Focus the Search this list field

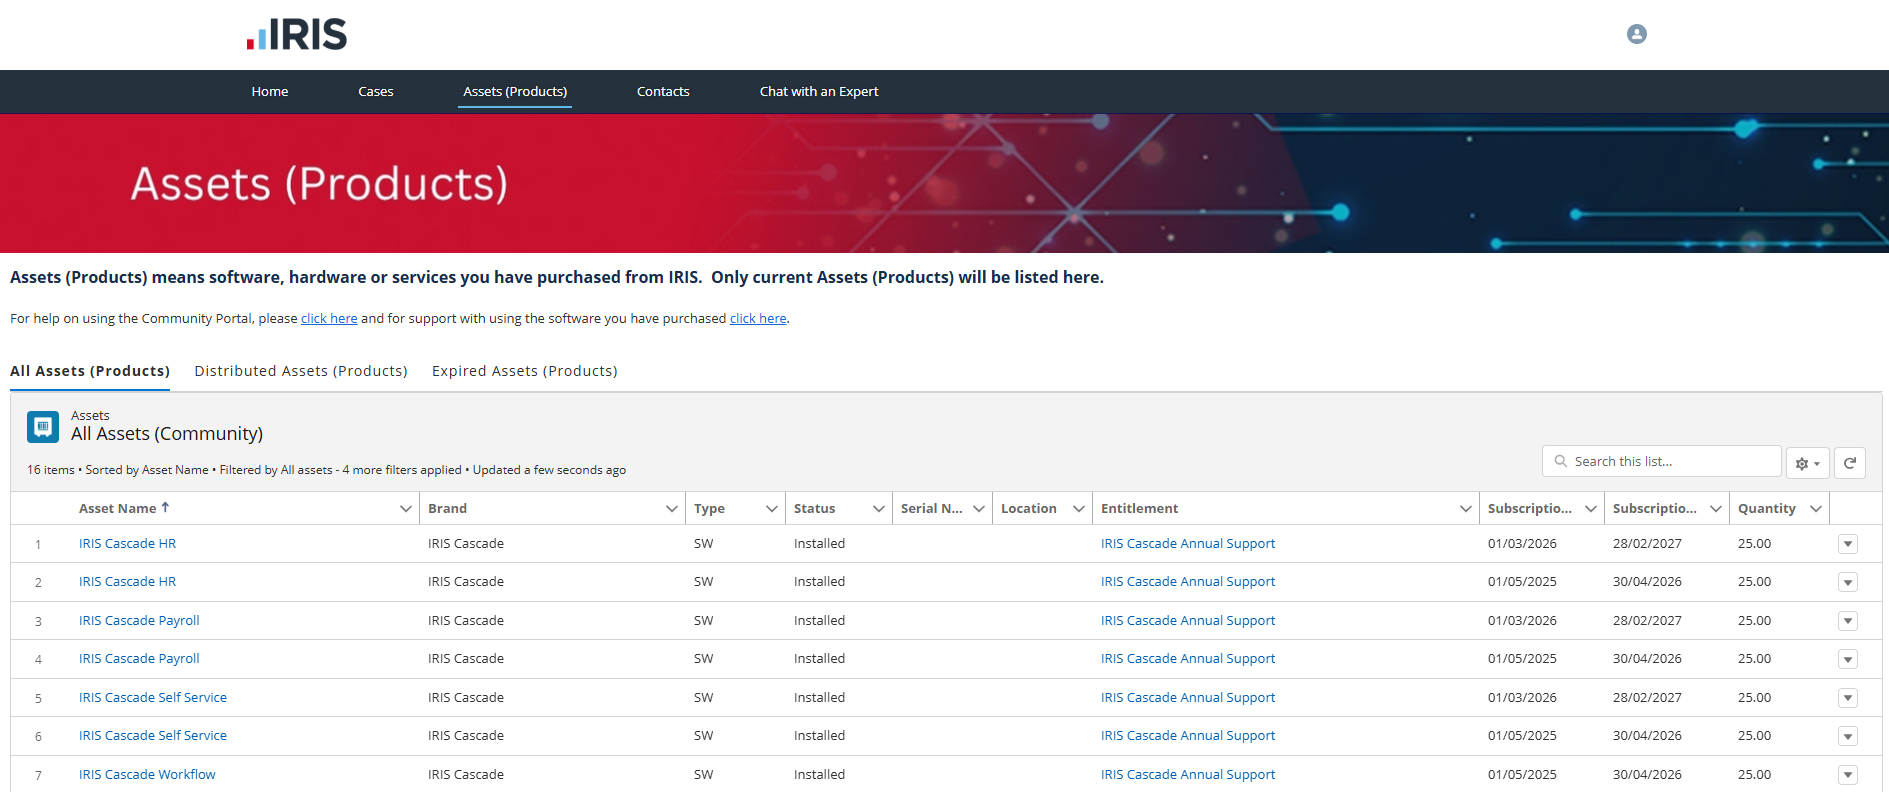tap(1662, 461)
